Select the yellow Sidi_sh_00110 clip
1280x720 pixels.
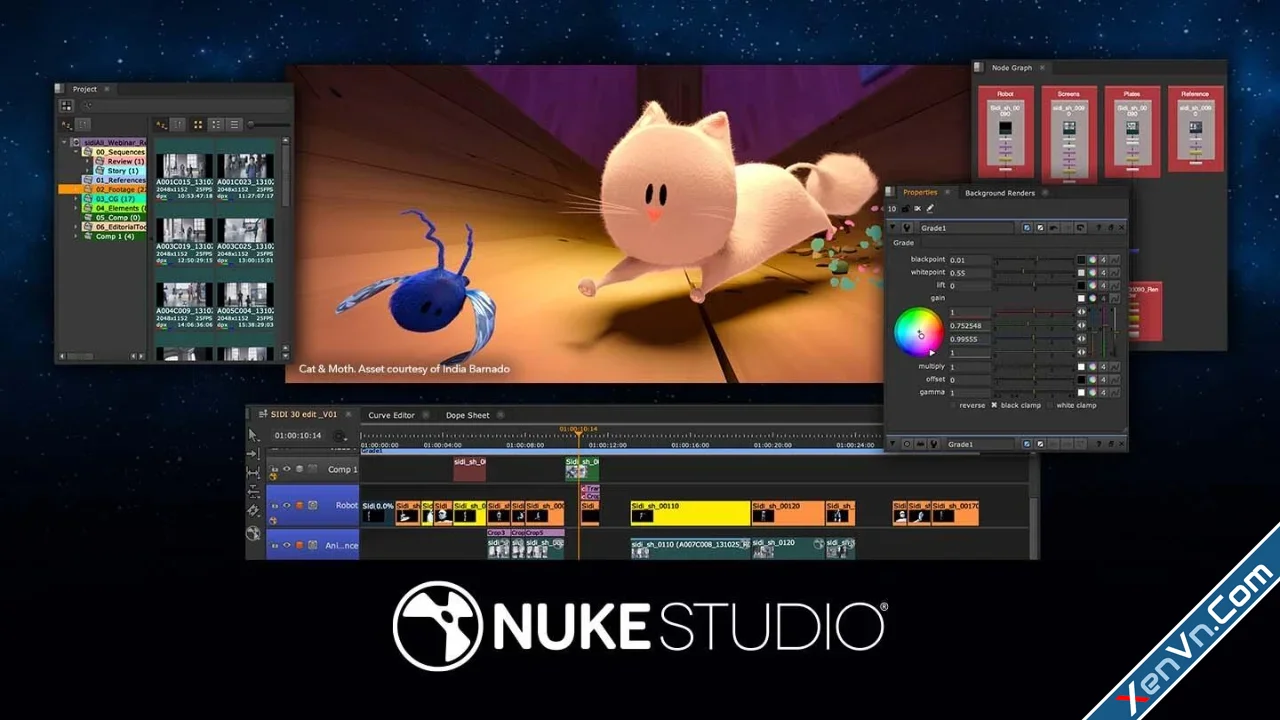click(690, 513)
